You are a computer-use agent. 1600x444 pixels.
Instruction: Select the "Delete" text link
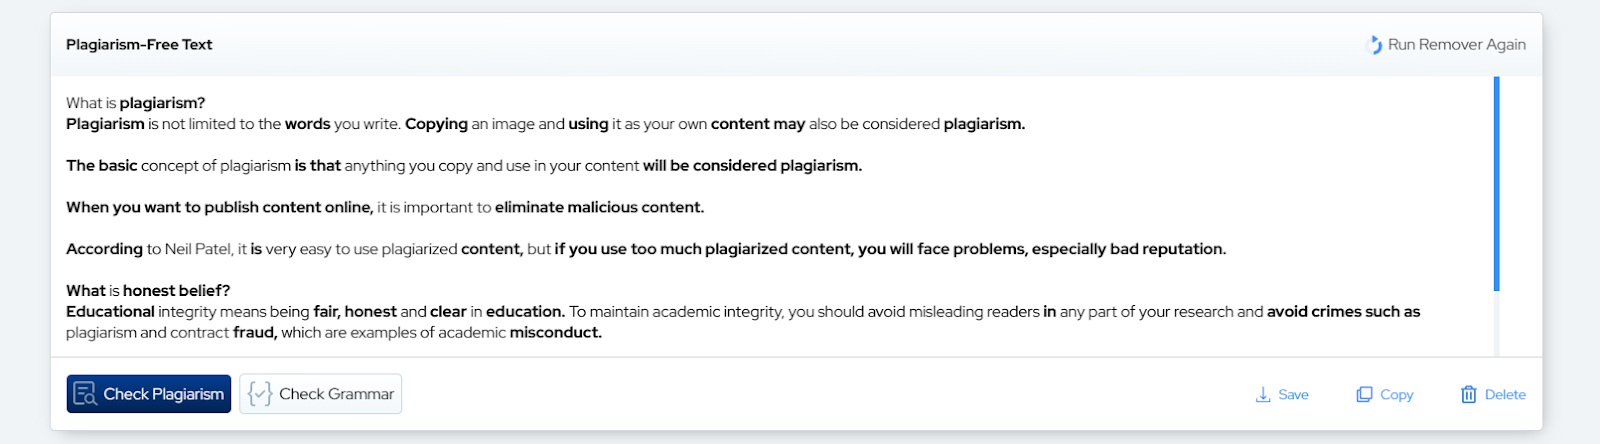[1505, 395]
